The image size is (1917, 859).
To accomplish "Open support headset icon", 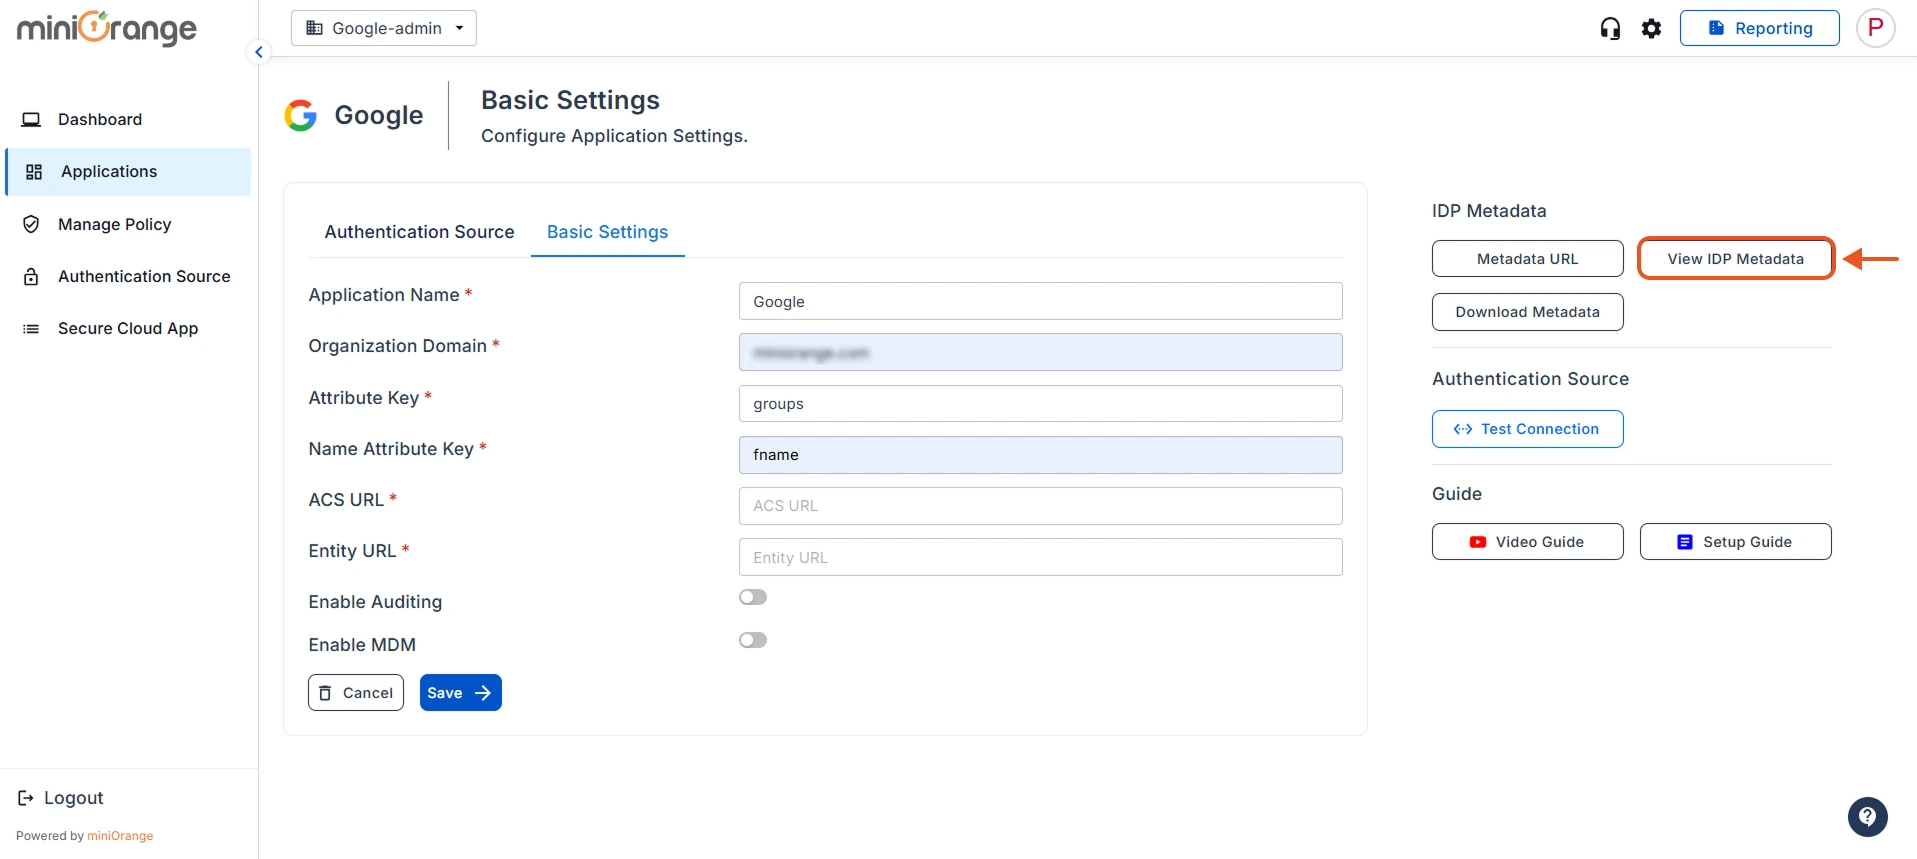I will click(1610, 28).
